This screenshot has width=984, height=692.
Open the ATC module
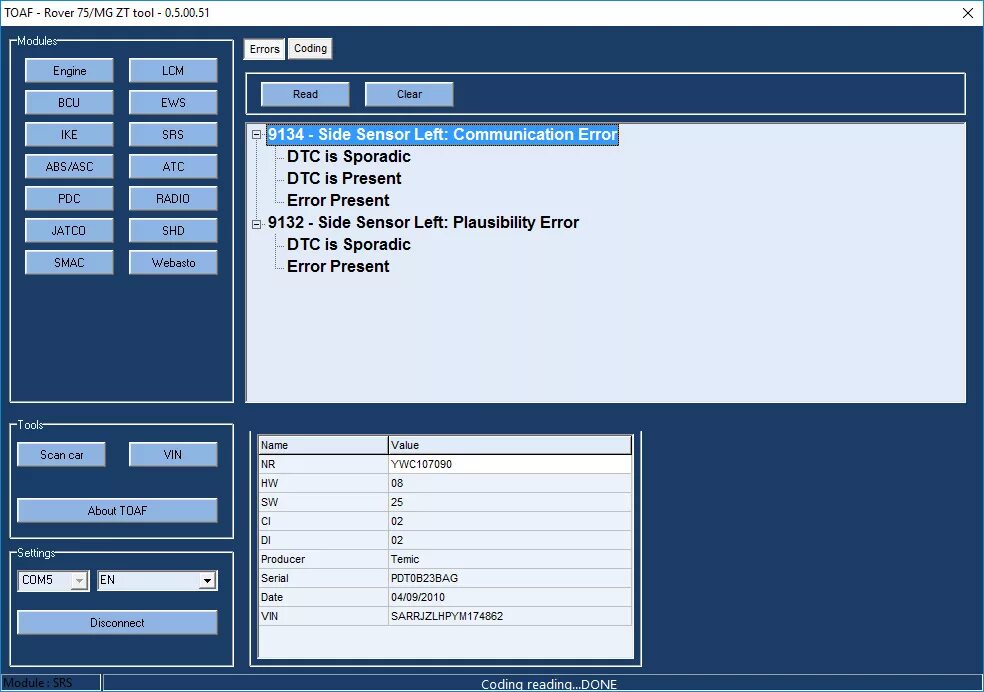point(173,167)
